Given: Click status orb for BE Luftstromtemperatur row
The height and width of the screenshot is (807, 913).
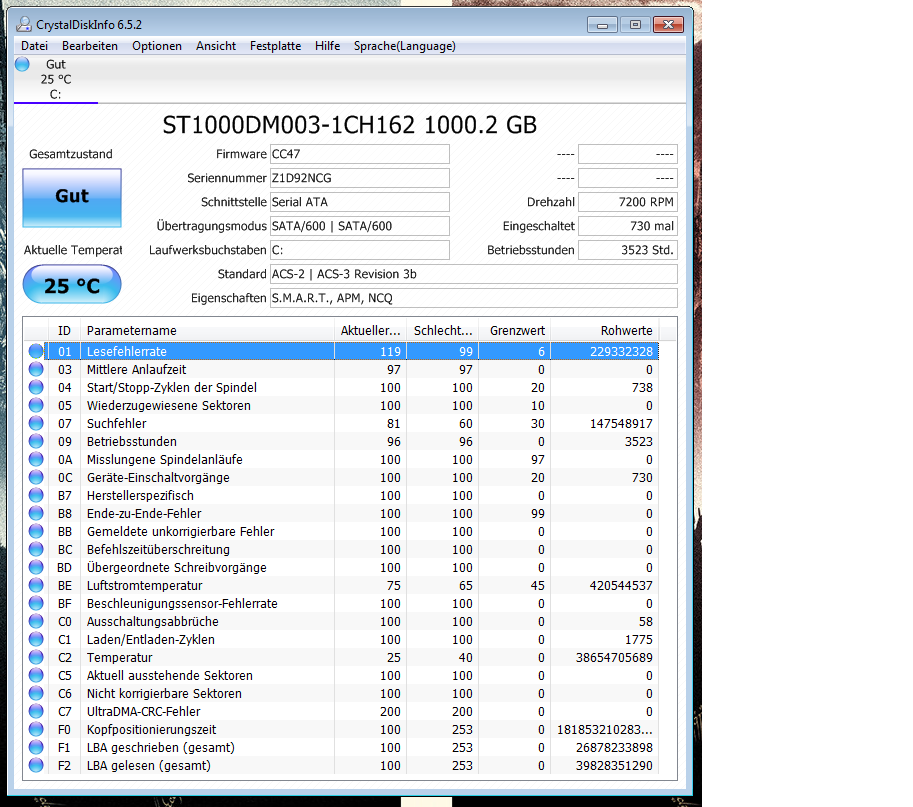Looking at the screenshot, I should [36, 585].
